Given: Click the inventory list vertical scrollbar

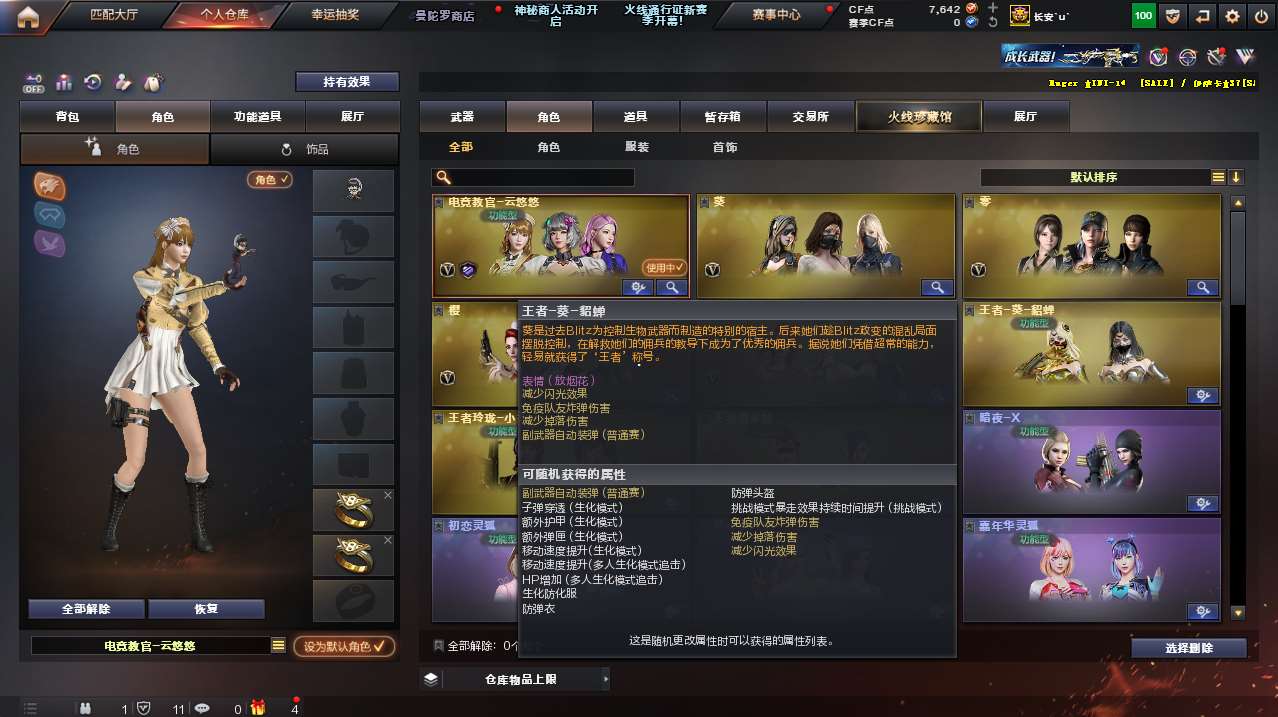Looking at the screenshot, I should click(x=1238, y=407).
